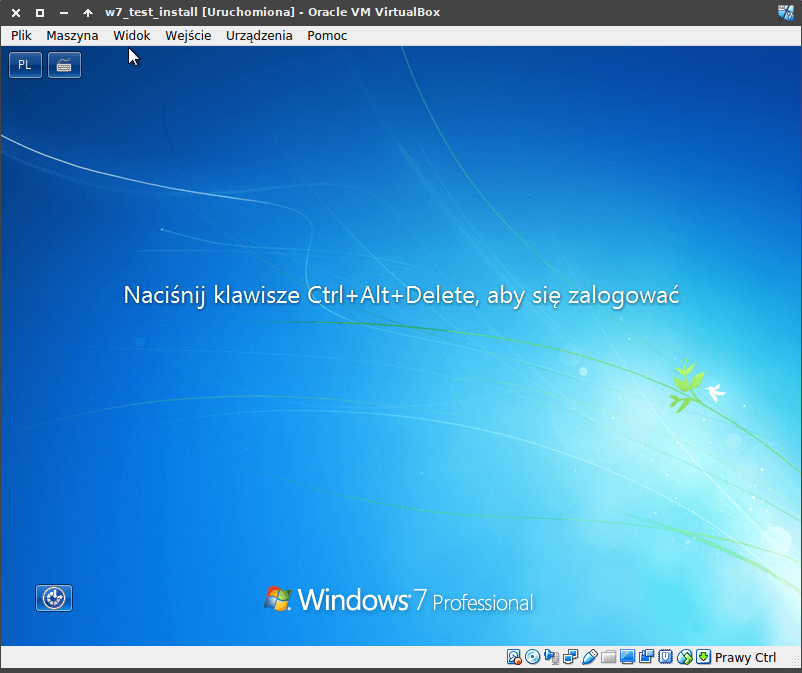Click the shared folders status icon
The image size is (802, 673).
608,657
